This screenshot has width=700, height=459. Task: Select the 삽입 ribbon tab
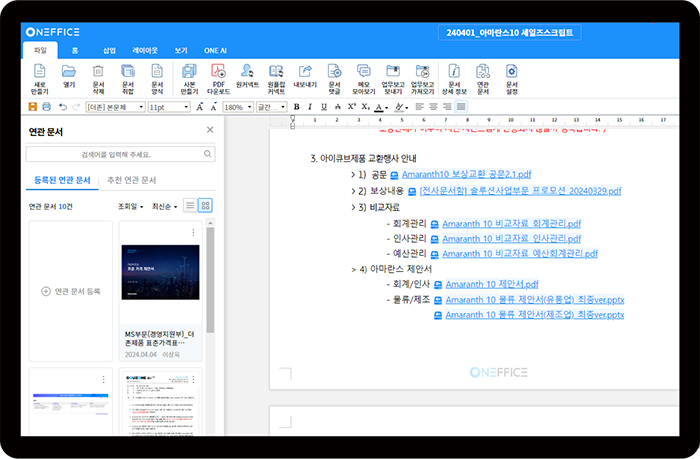coord(109,50)
